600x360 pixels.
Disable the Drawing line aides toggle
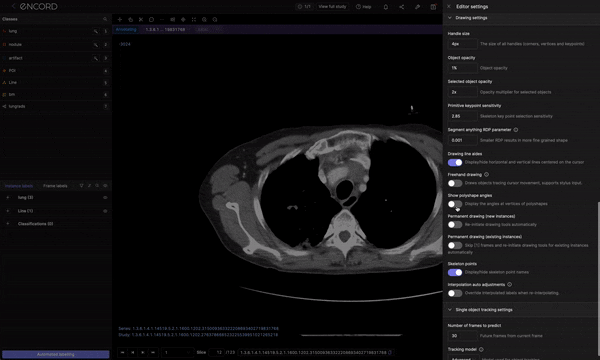tap(455, 163)
